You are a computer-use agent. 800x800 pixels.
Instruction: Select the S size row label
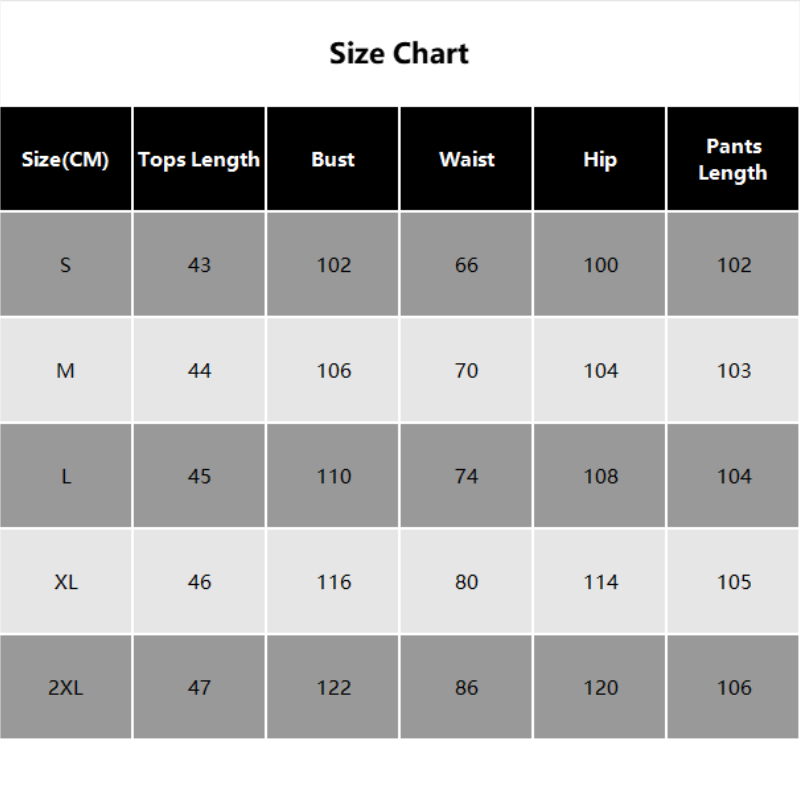coord(66,265)
